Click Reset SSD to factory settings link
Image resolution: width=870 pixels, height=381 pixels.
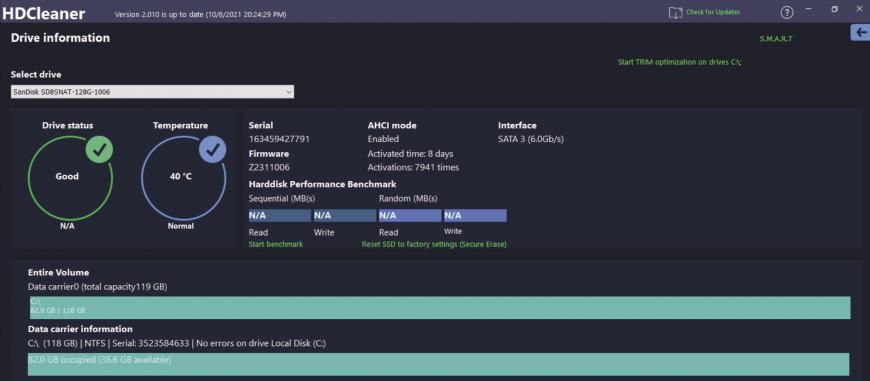(434, 244)
